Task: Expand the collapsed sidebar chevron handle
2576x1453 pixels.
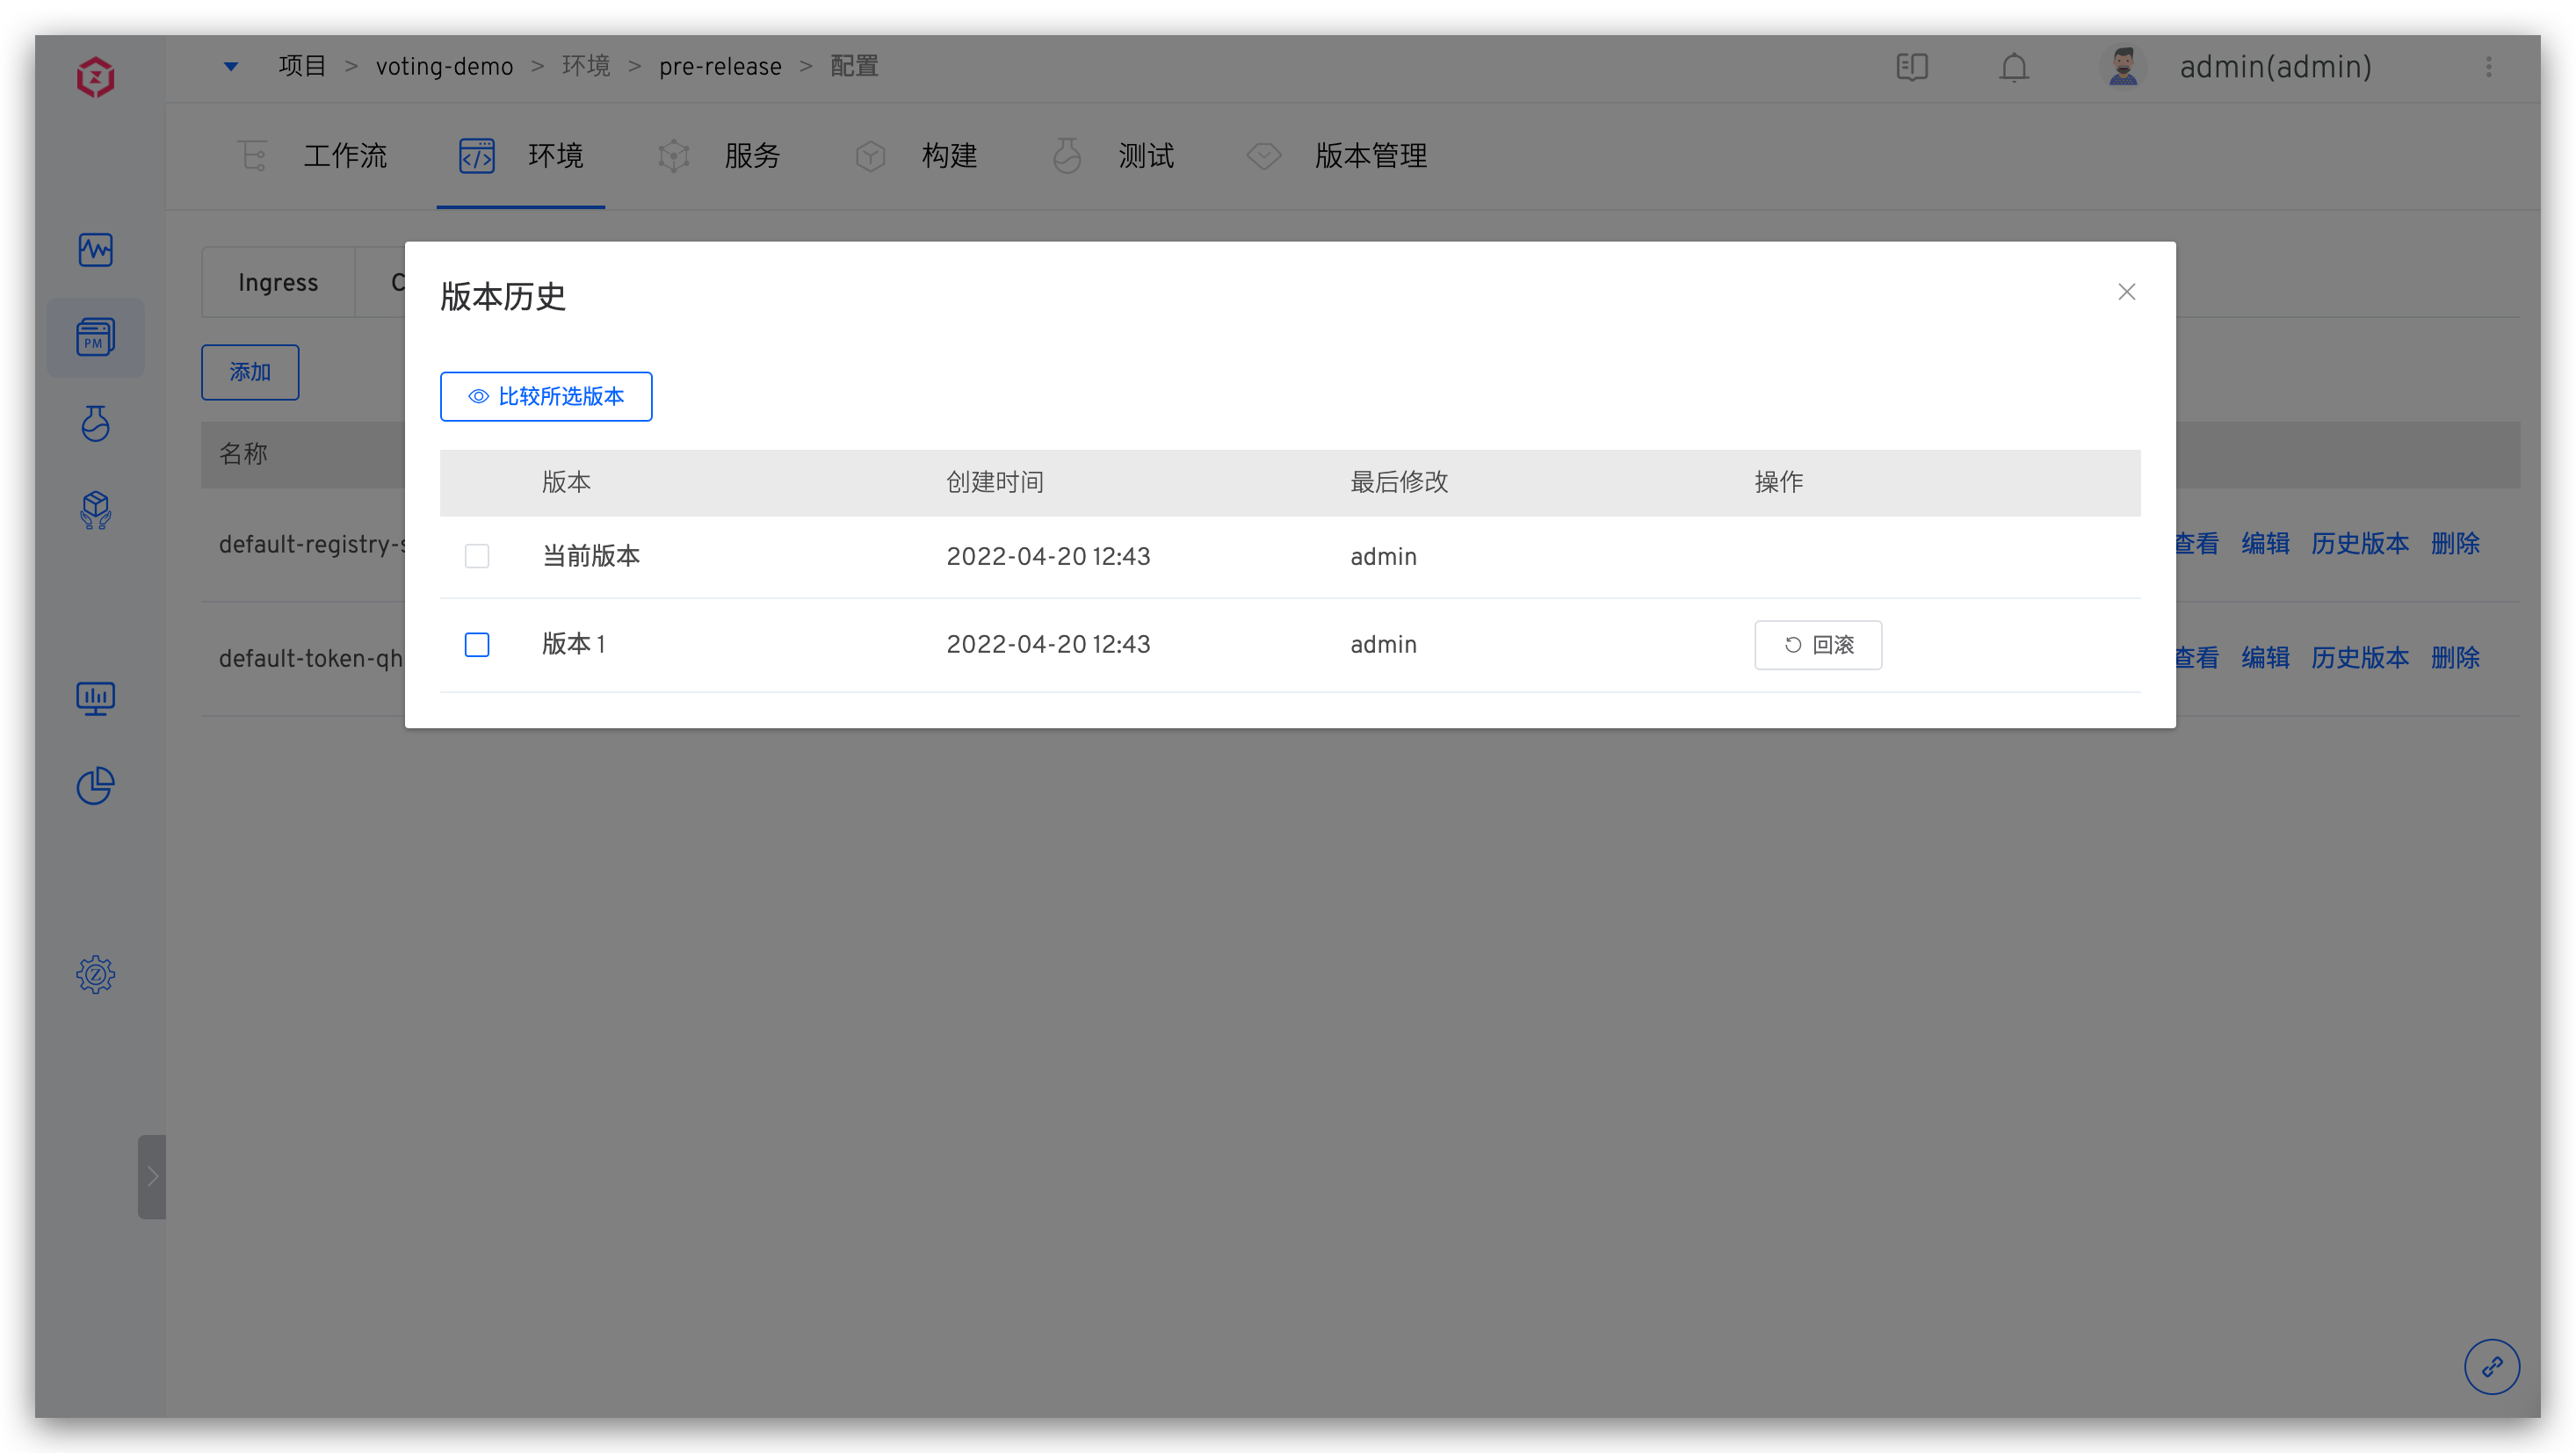Action: click(x=152, y=1176)
